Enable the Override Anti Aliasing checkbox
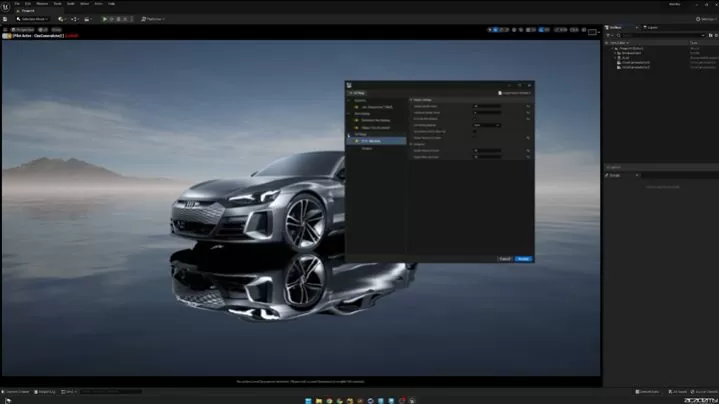The image size is (719, 404). 475,119
